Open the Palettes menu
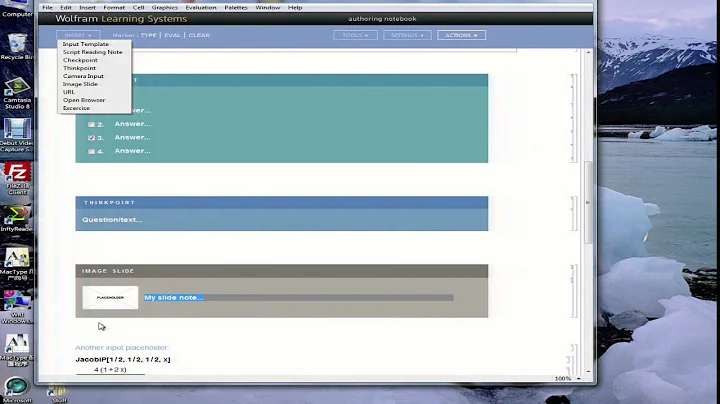 (x=236, y=7)
